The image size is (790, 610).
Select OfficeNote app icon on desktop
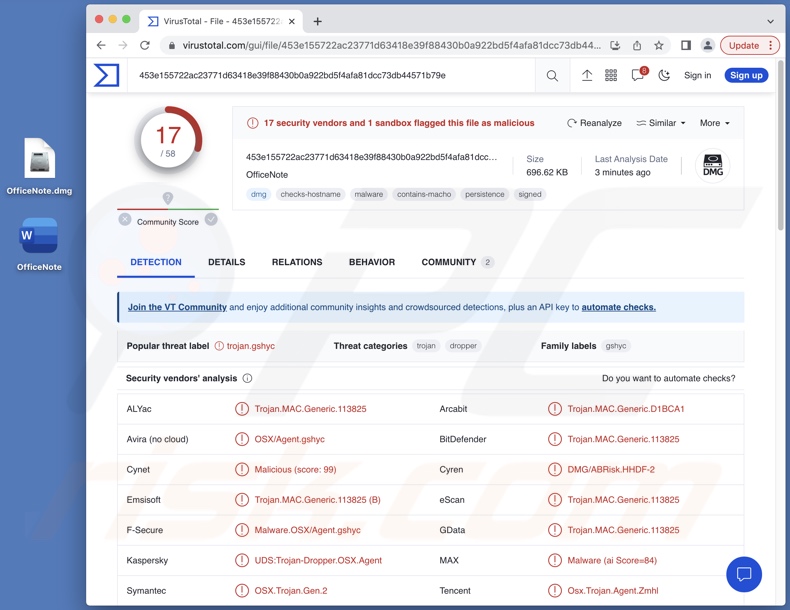click(x=39, y=245)
